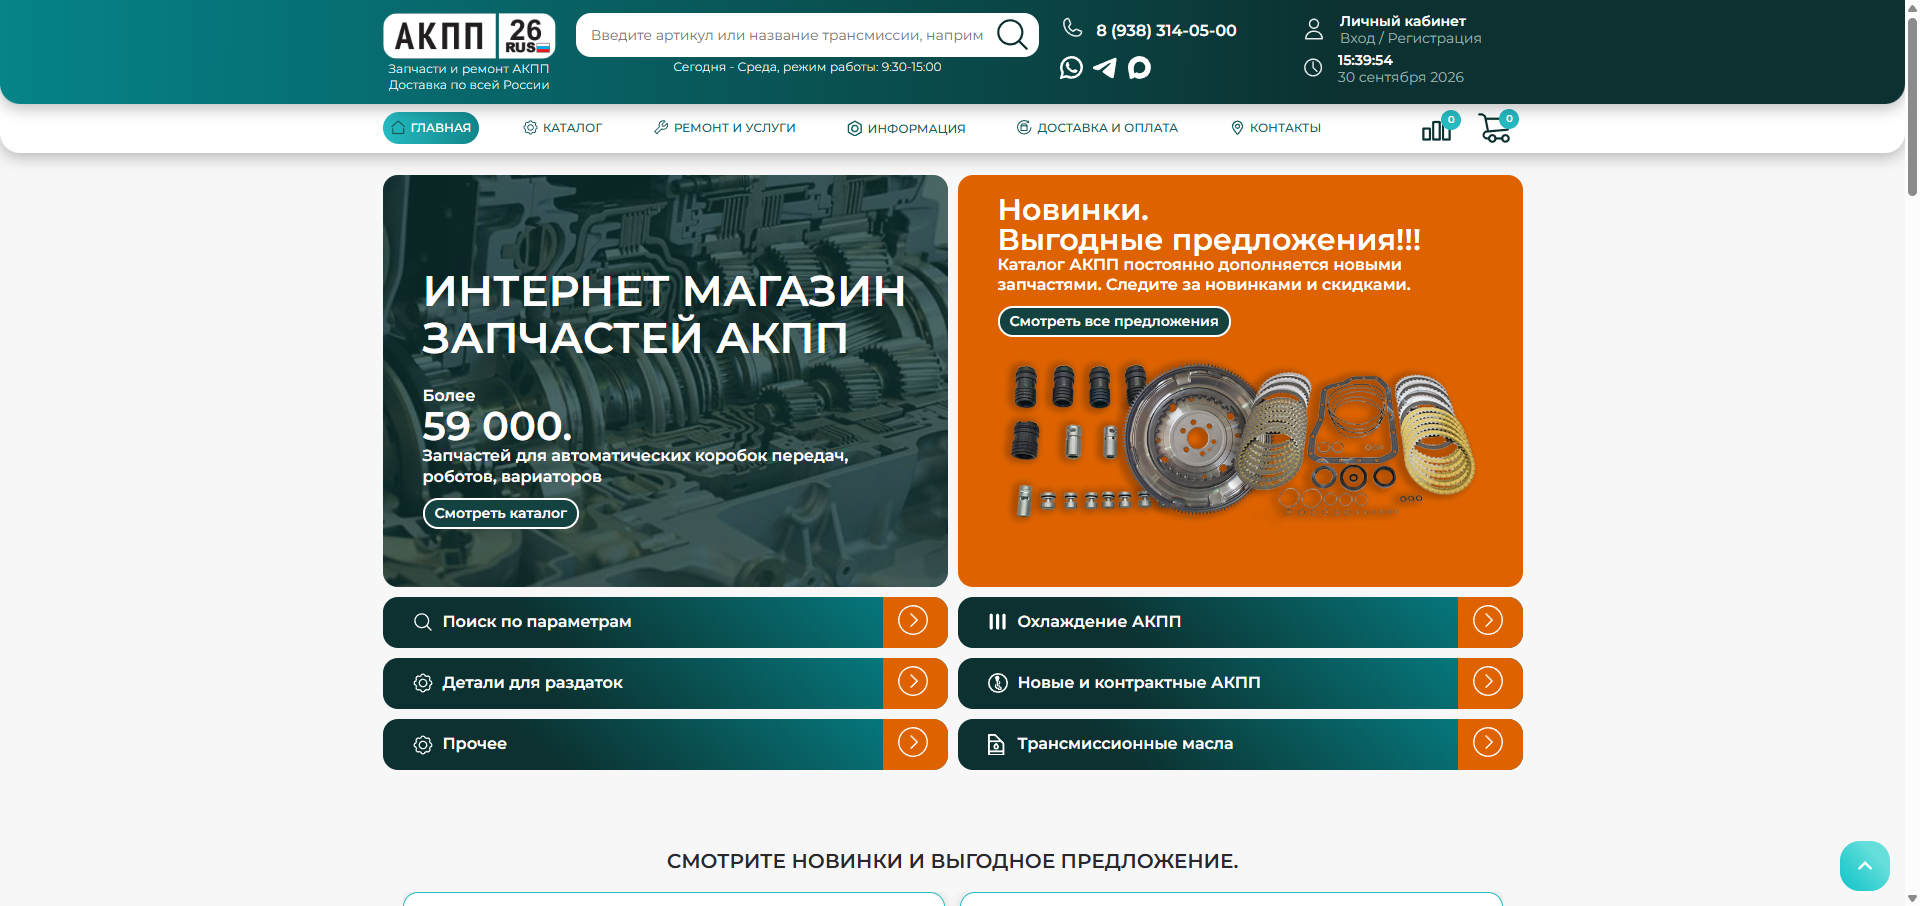The image size is (1920, 906).
Task: Focus the part number search field
Action: pyautogui.click(x=787, y=35)
